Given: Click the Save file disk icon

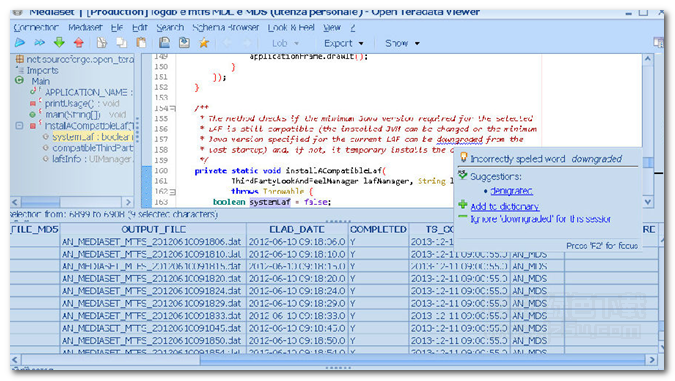Looking at the screenshot, I should point(164,43).
